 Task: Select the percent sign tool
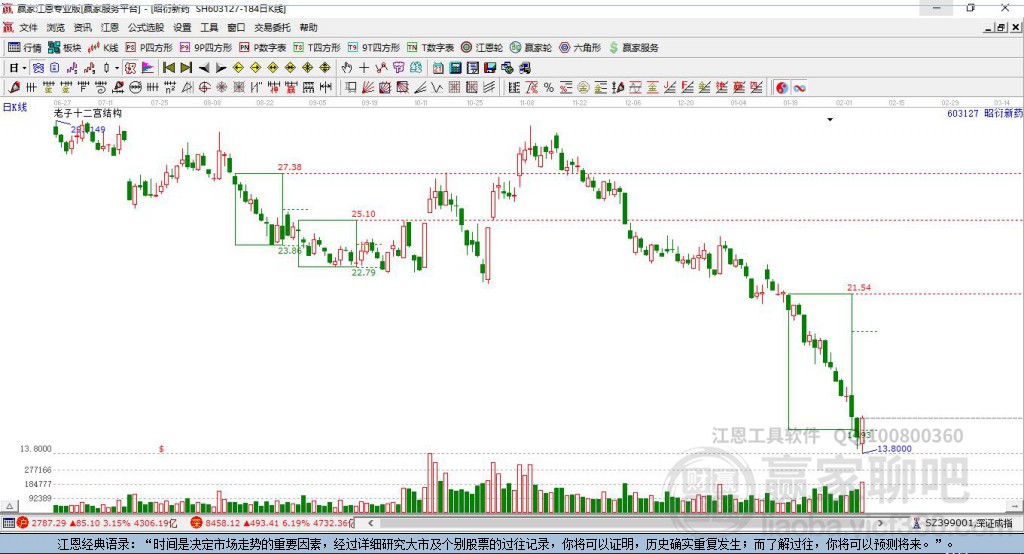(x=549, y=87)
